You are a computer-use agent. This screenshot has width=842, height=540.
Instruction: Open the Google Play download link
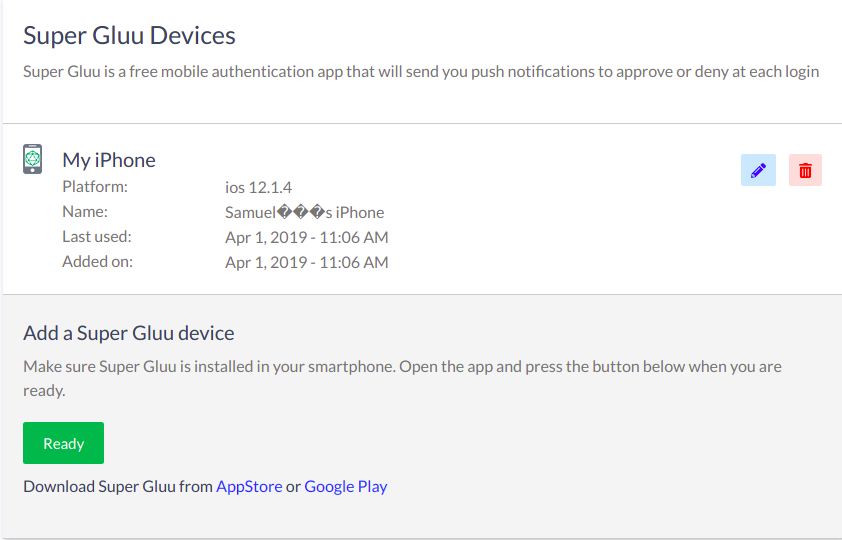345,487
